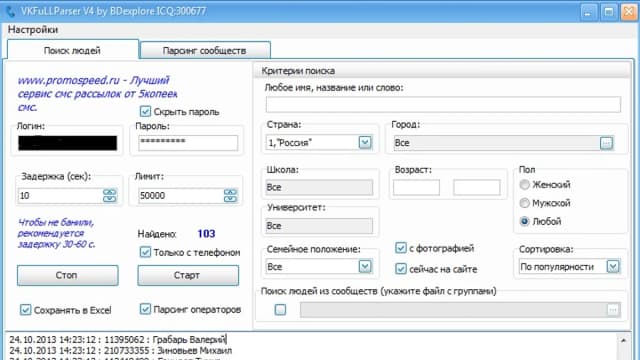640x360 pixels.
Task: Click the name or word search field
Action: 443,104
